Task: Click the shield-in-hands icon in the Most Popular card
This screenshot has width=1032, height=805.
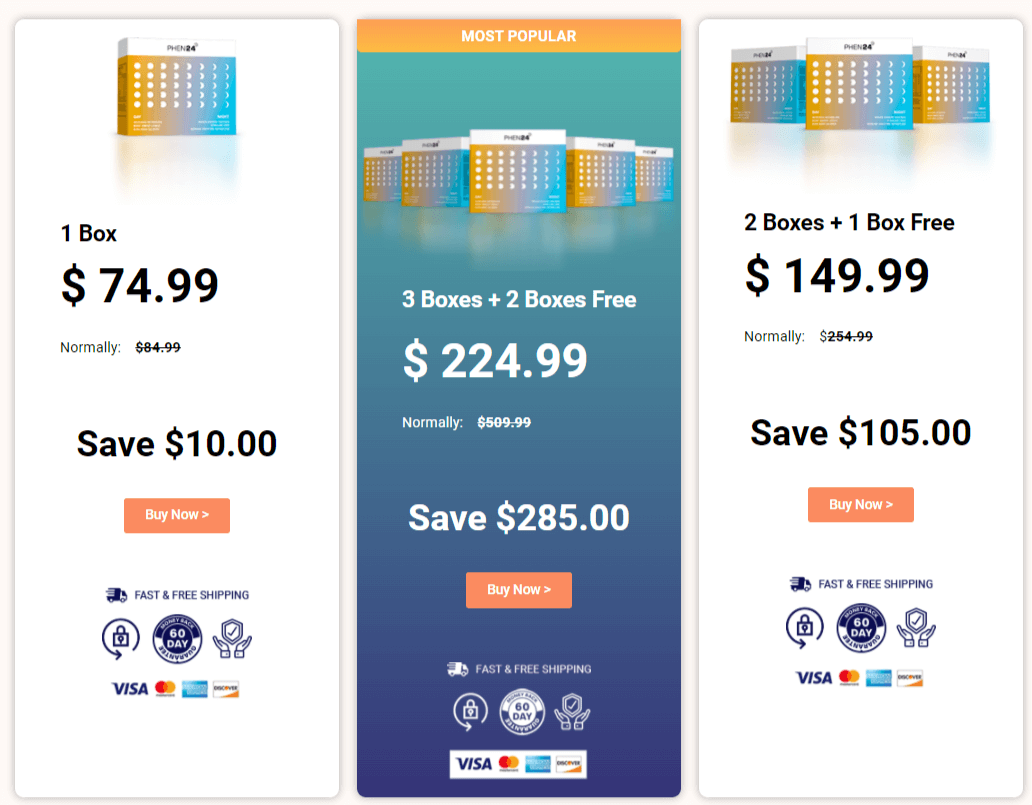Action: point(572,712)
